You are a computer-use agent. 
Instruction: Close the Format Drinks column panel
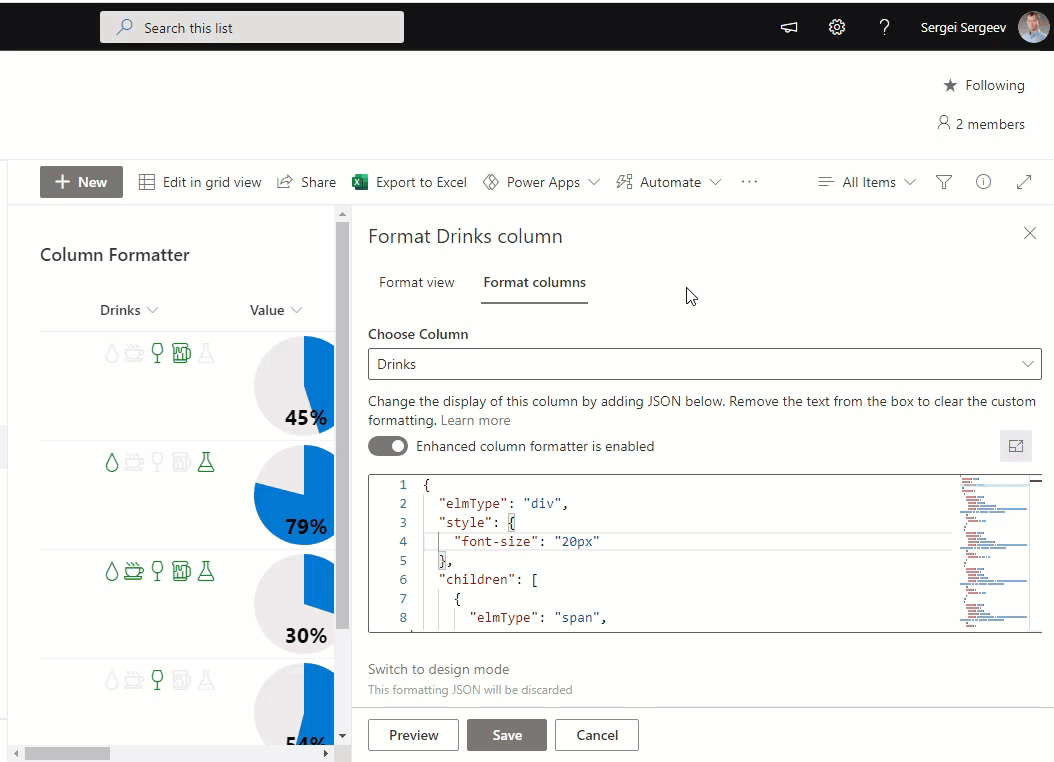(1029, 234)
